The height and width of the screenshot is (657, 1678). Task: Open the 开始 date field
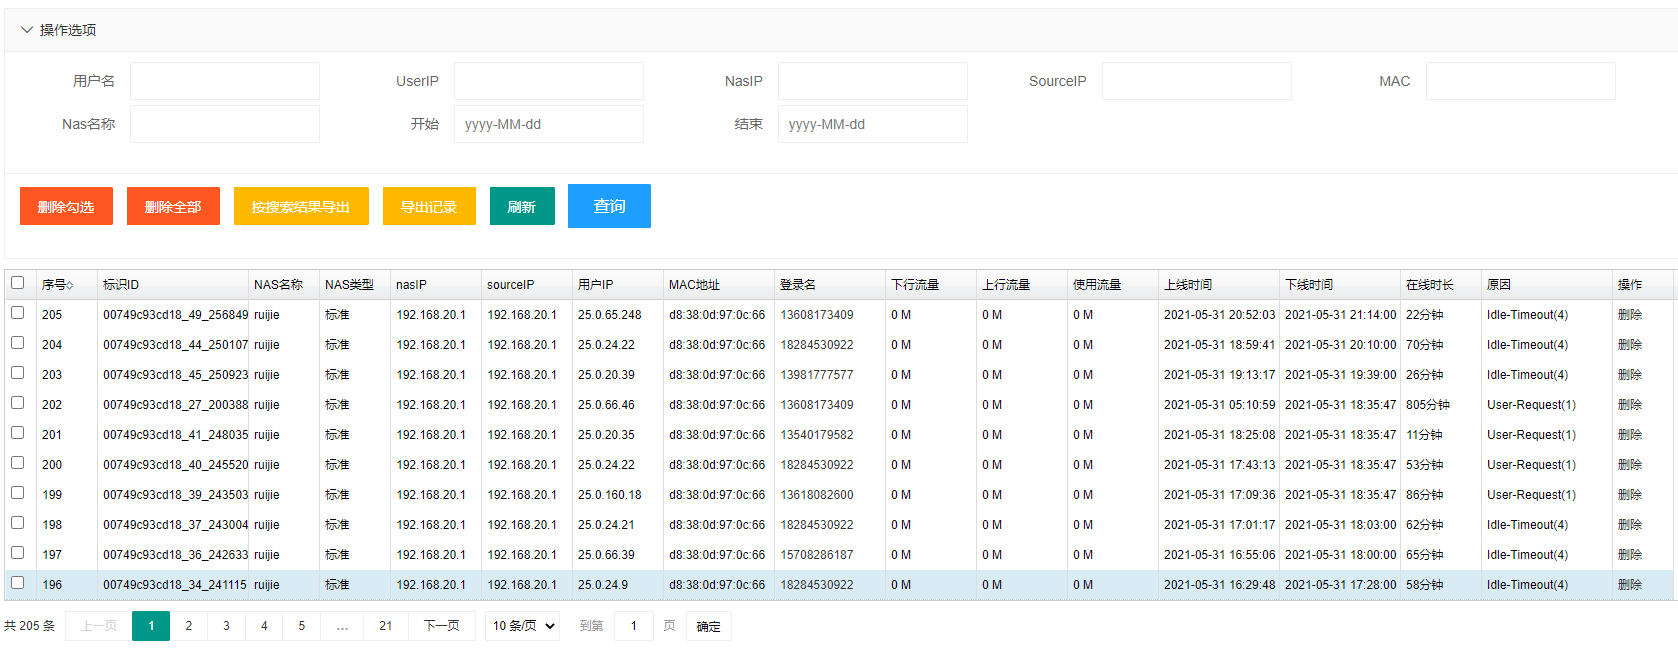point(549,124)
